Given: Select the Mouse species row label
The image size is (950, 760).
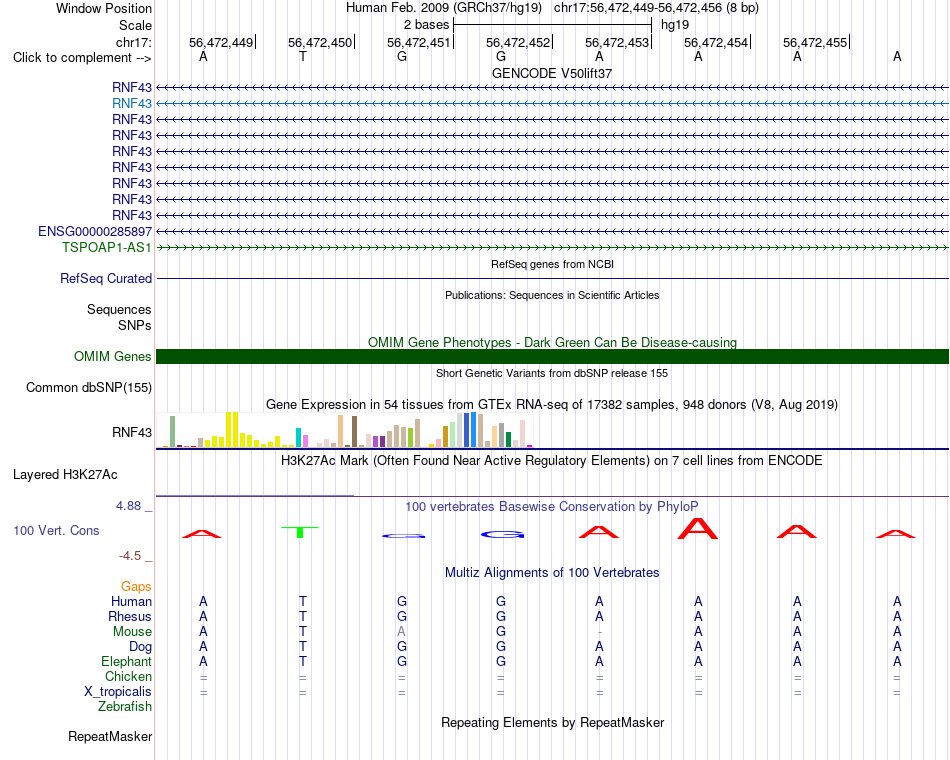Looking at the screenshot, I should (132, 632).
